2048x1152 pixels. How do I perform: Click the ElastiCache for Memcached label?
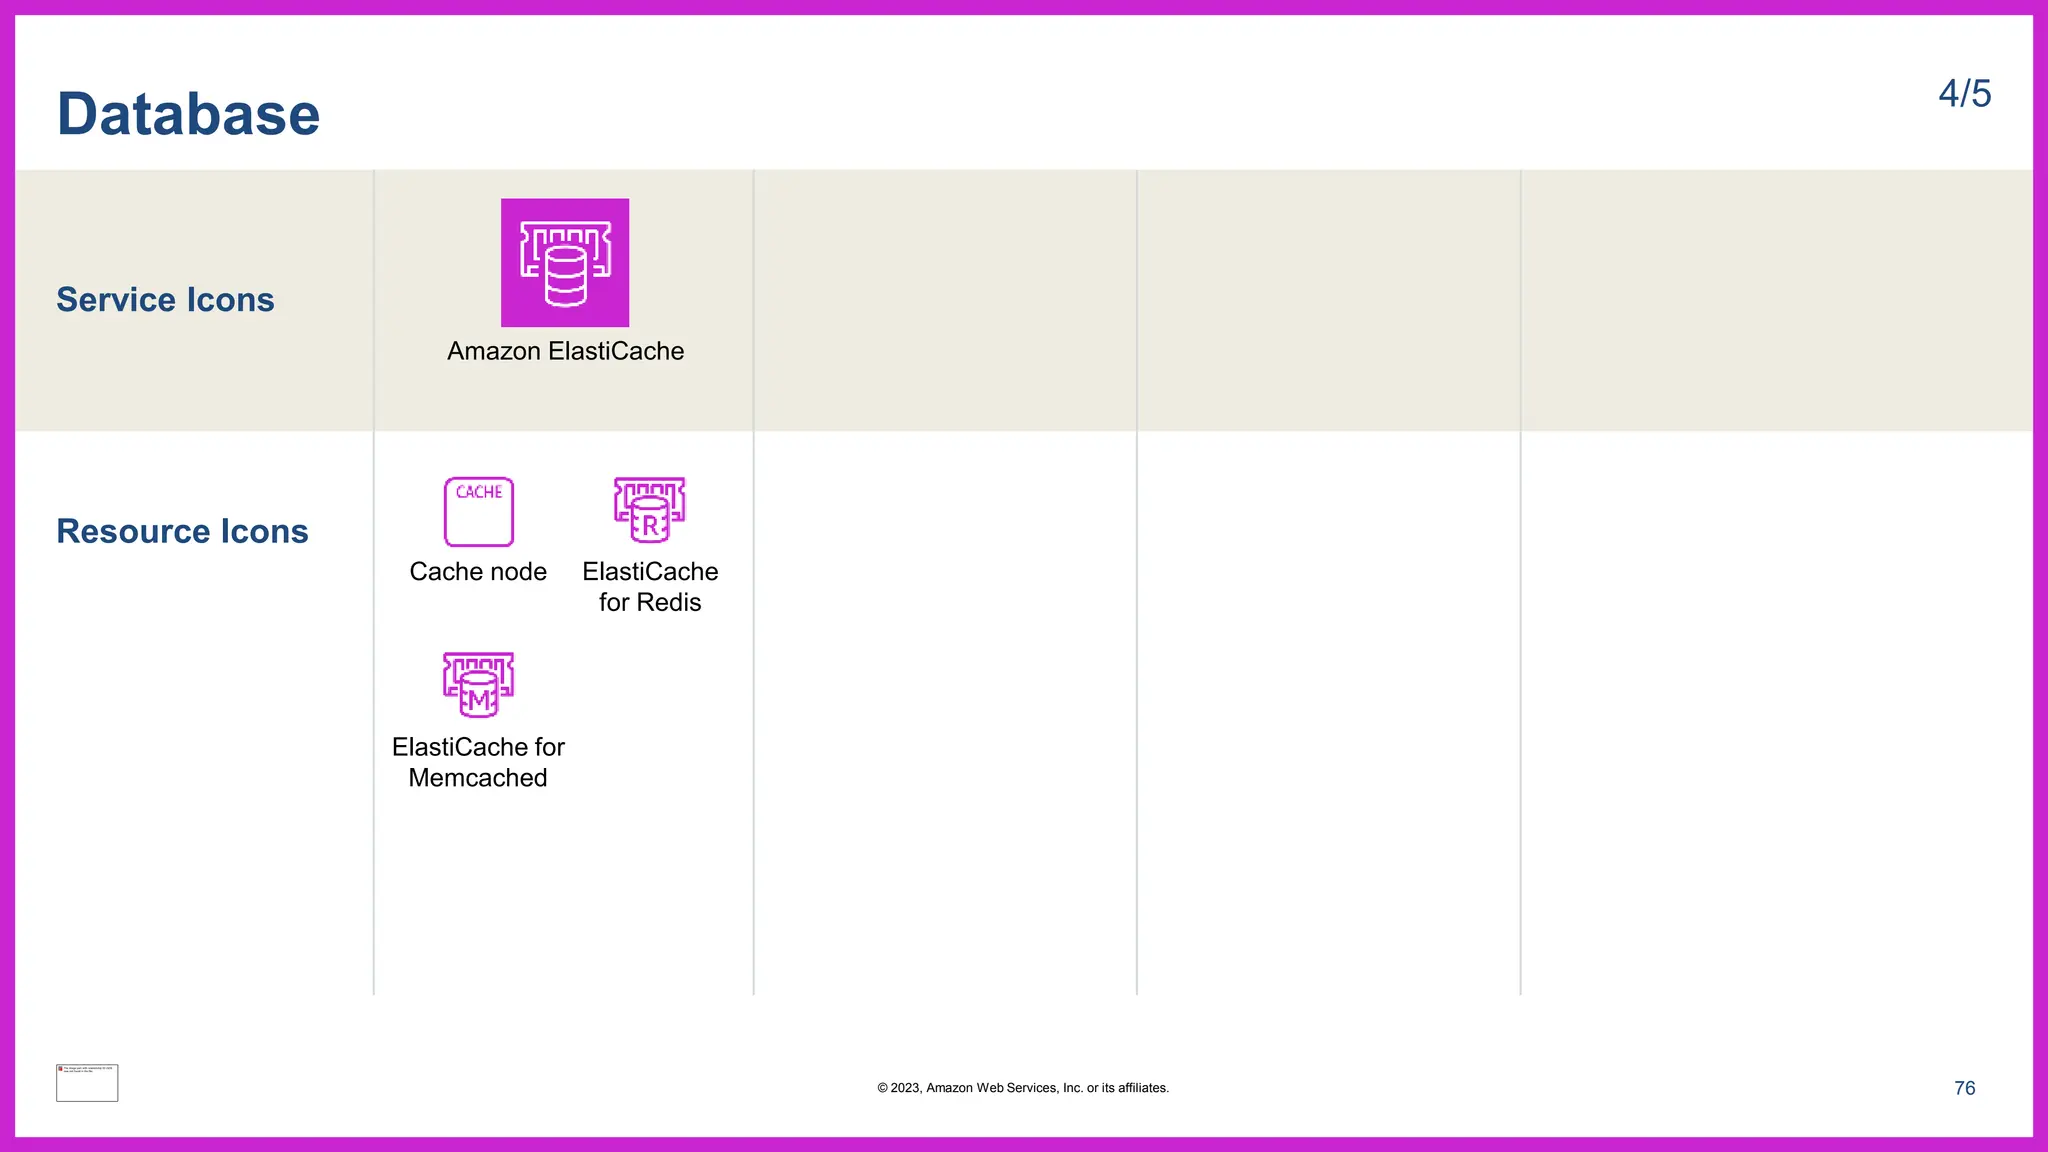pyautogui.click(x=478, y=762)
